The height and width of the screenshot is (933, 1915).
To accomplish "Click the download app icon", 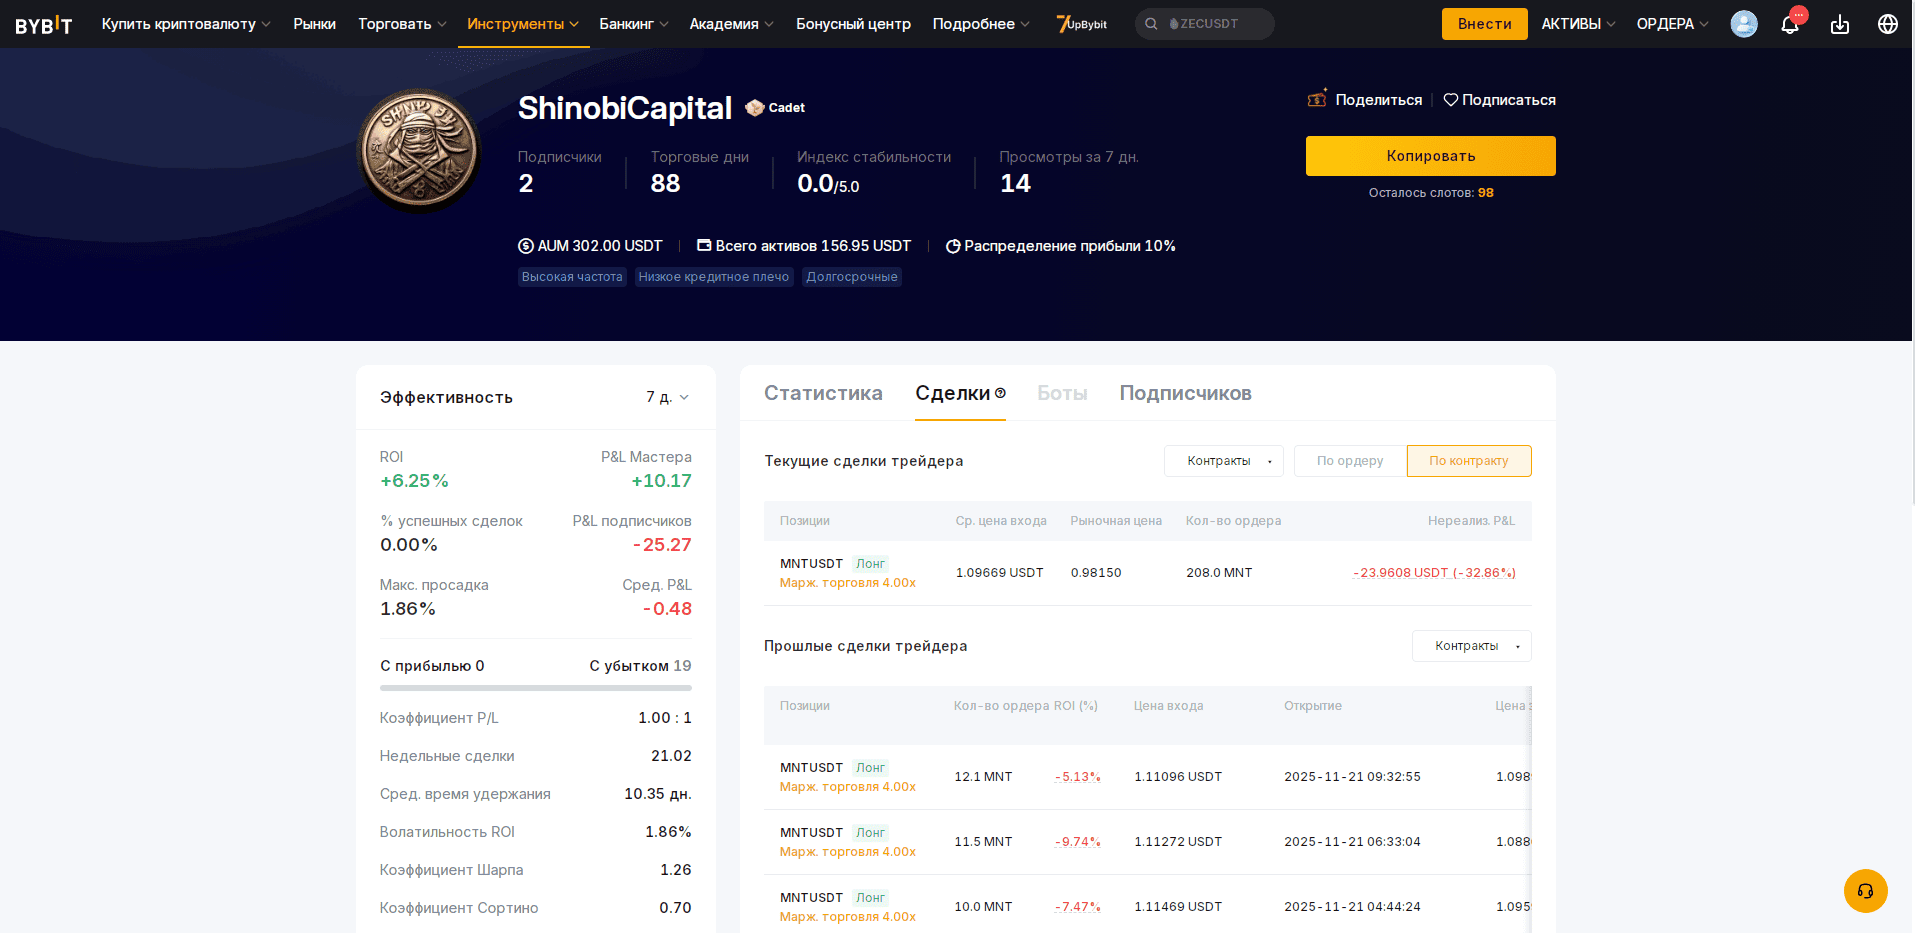I will coord(1840,24).
